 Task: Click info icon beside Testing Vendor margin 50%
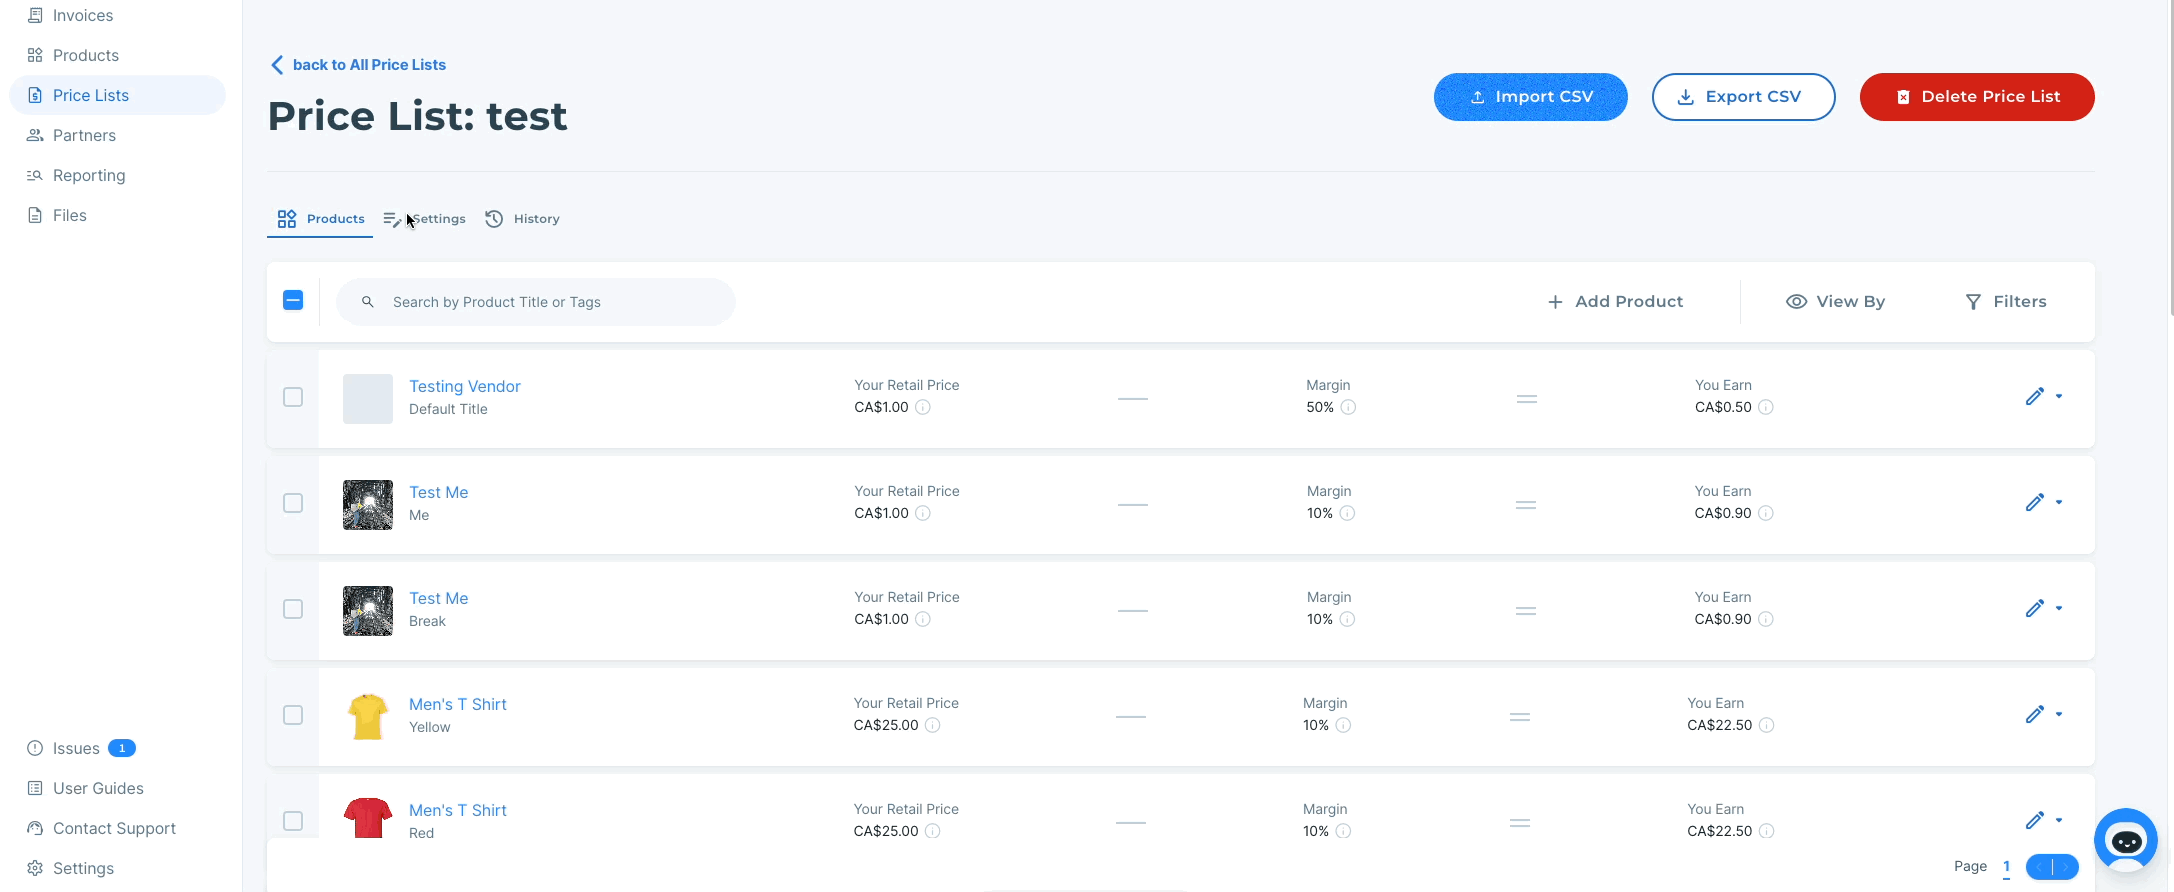point(1348,407)
